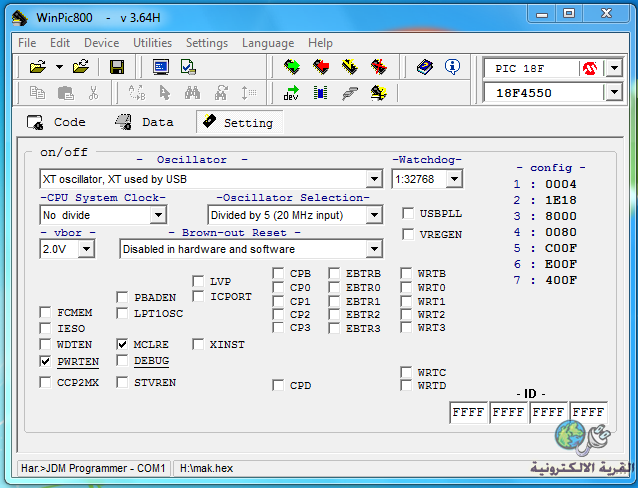Click the A-to-B swap toolbar icon
Screen dimensions: 640x490
(x=137, y=93)
